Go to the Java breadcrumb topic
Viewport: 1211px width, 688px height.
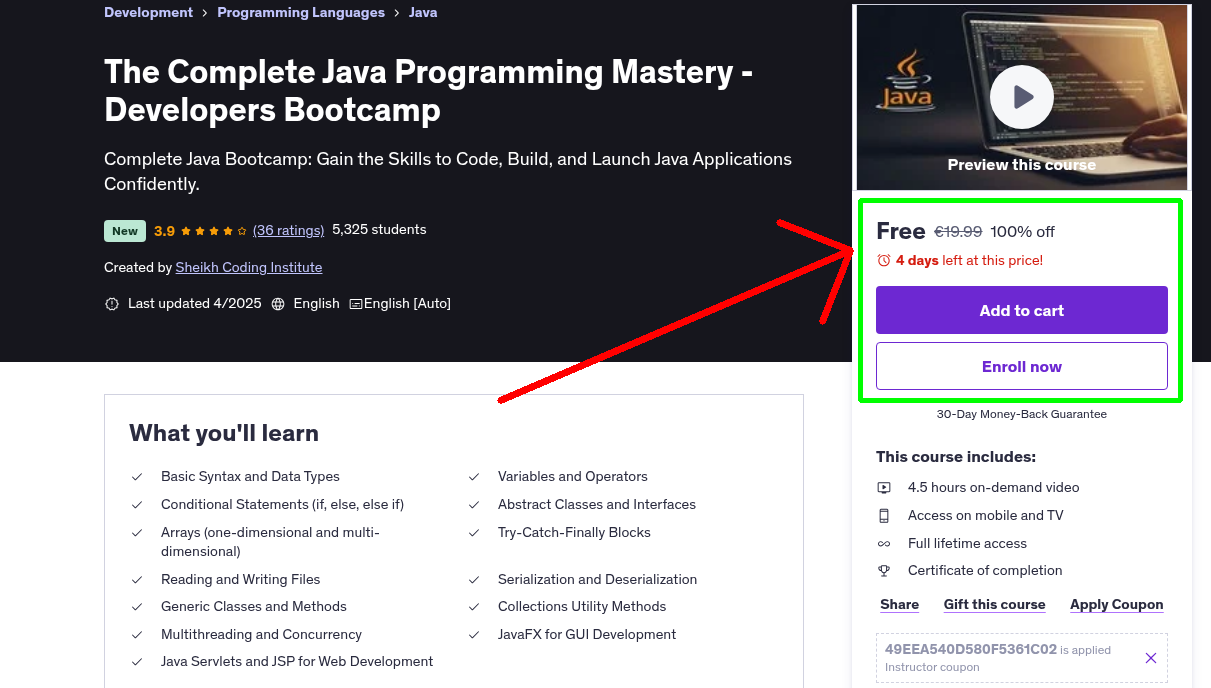[423, 13]
